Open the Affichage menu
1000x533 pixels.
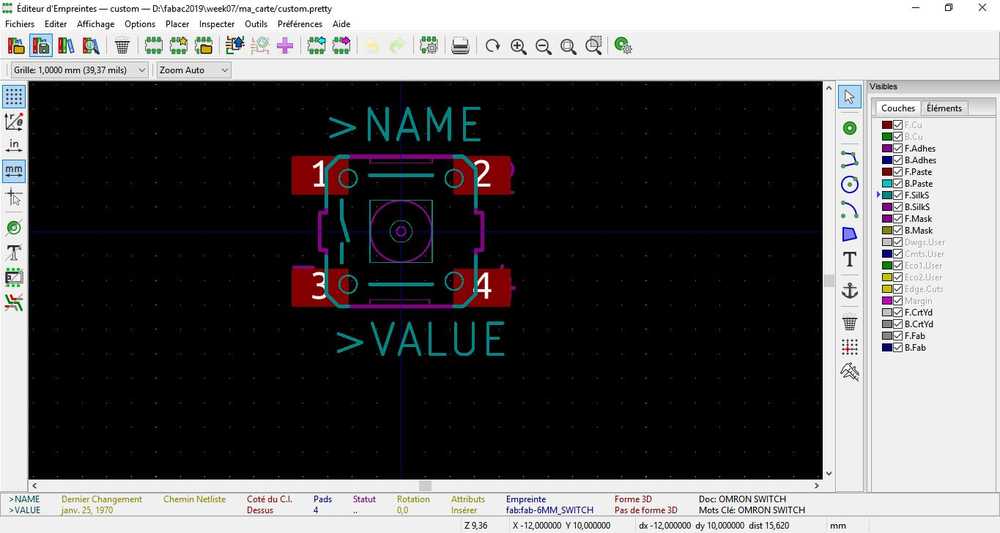click(96, 24)
